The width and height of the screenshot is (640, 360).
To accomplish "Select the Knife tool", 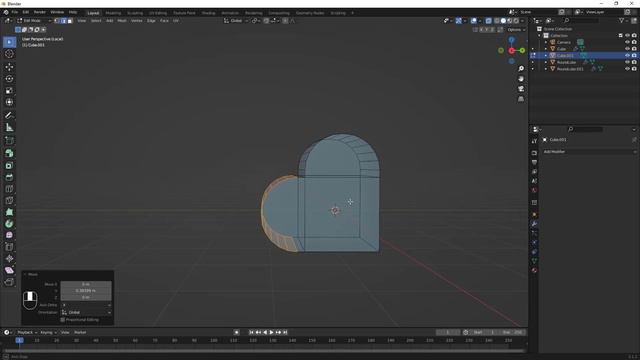I will tap(9, 200).
